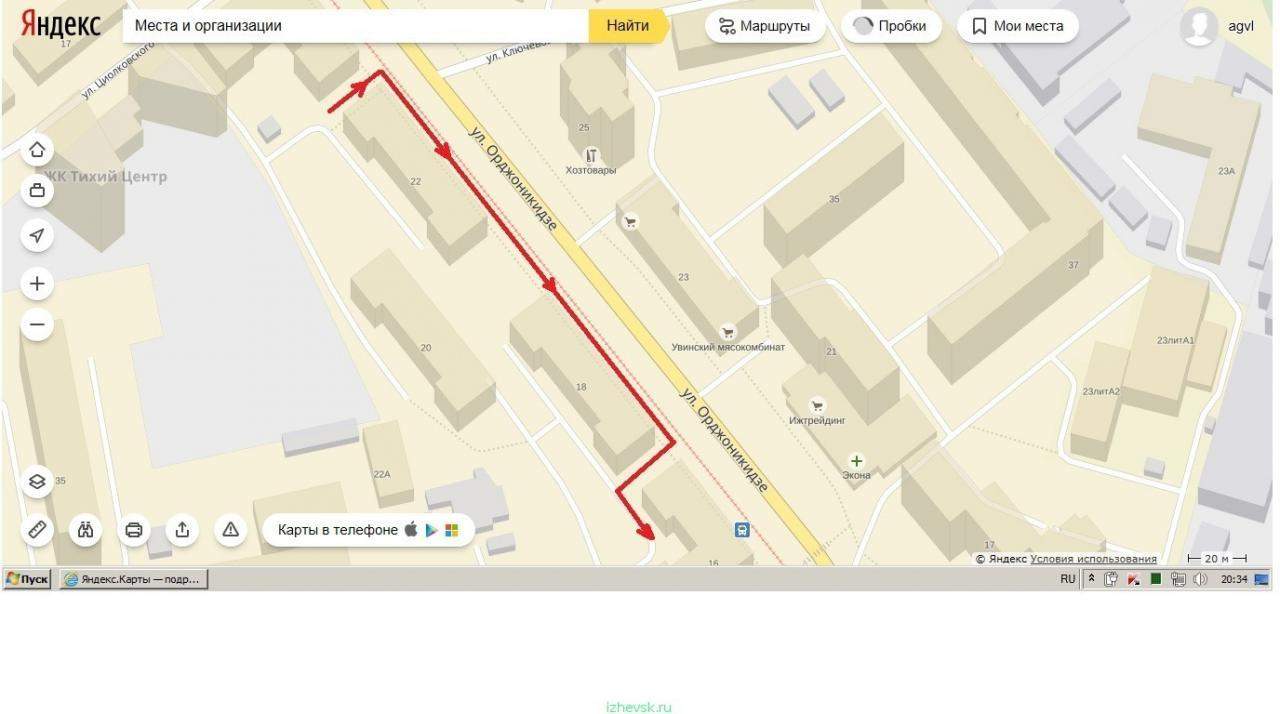Image resolution: width=1280 pixels, height=714 pixels.
Task: Open Мои места bookmarks
Action: click(1018, 26)
